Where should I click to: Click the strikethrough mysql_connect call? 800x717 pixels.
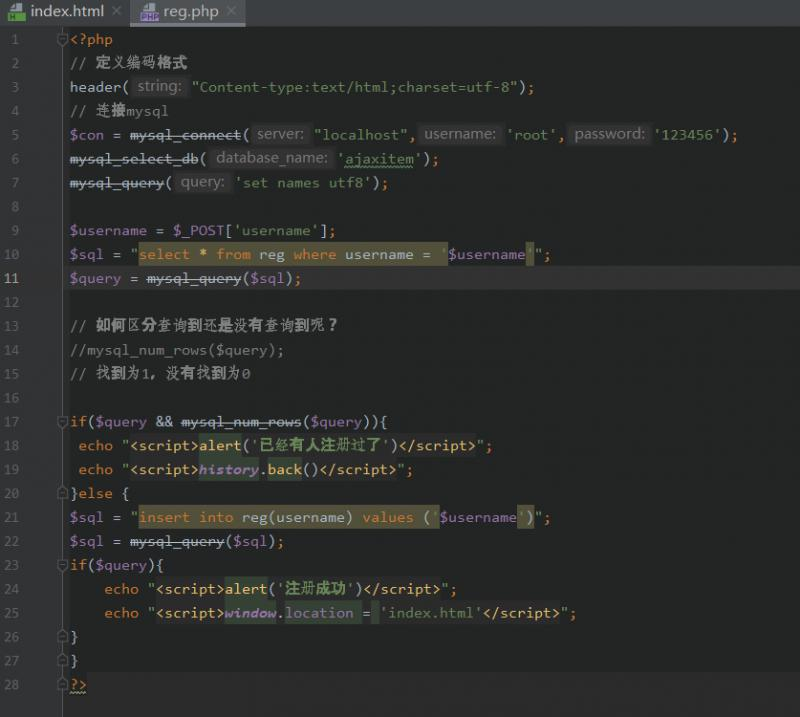click(x=185, y=136)
